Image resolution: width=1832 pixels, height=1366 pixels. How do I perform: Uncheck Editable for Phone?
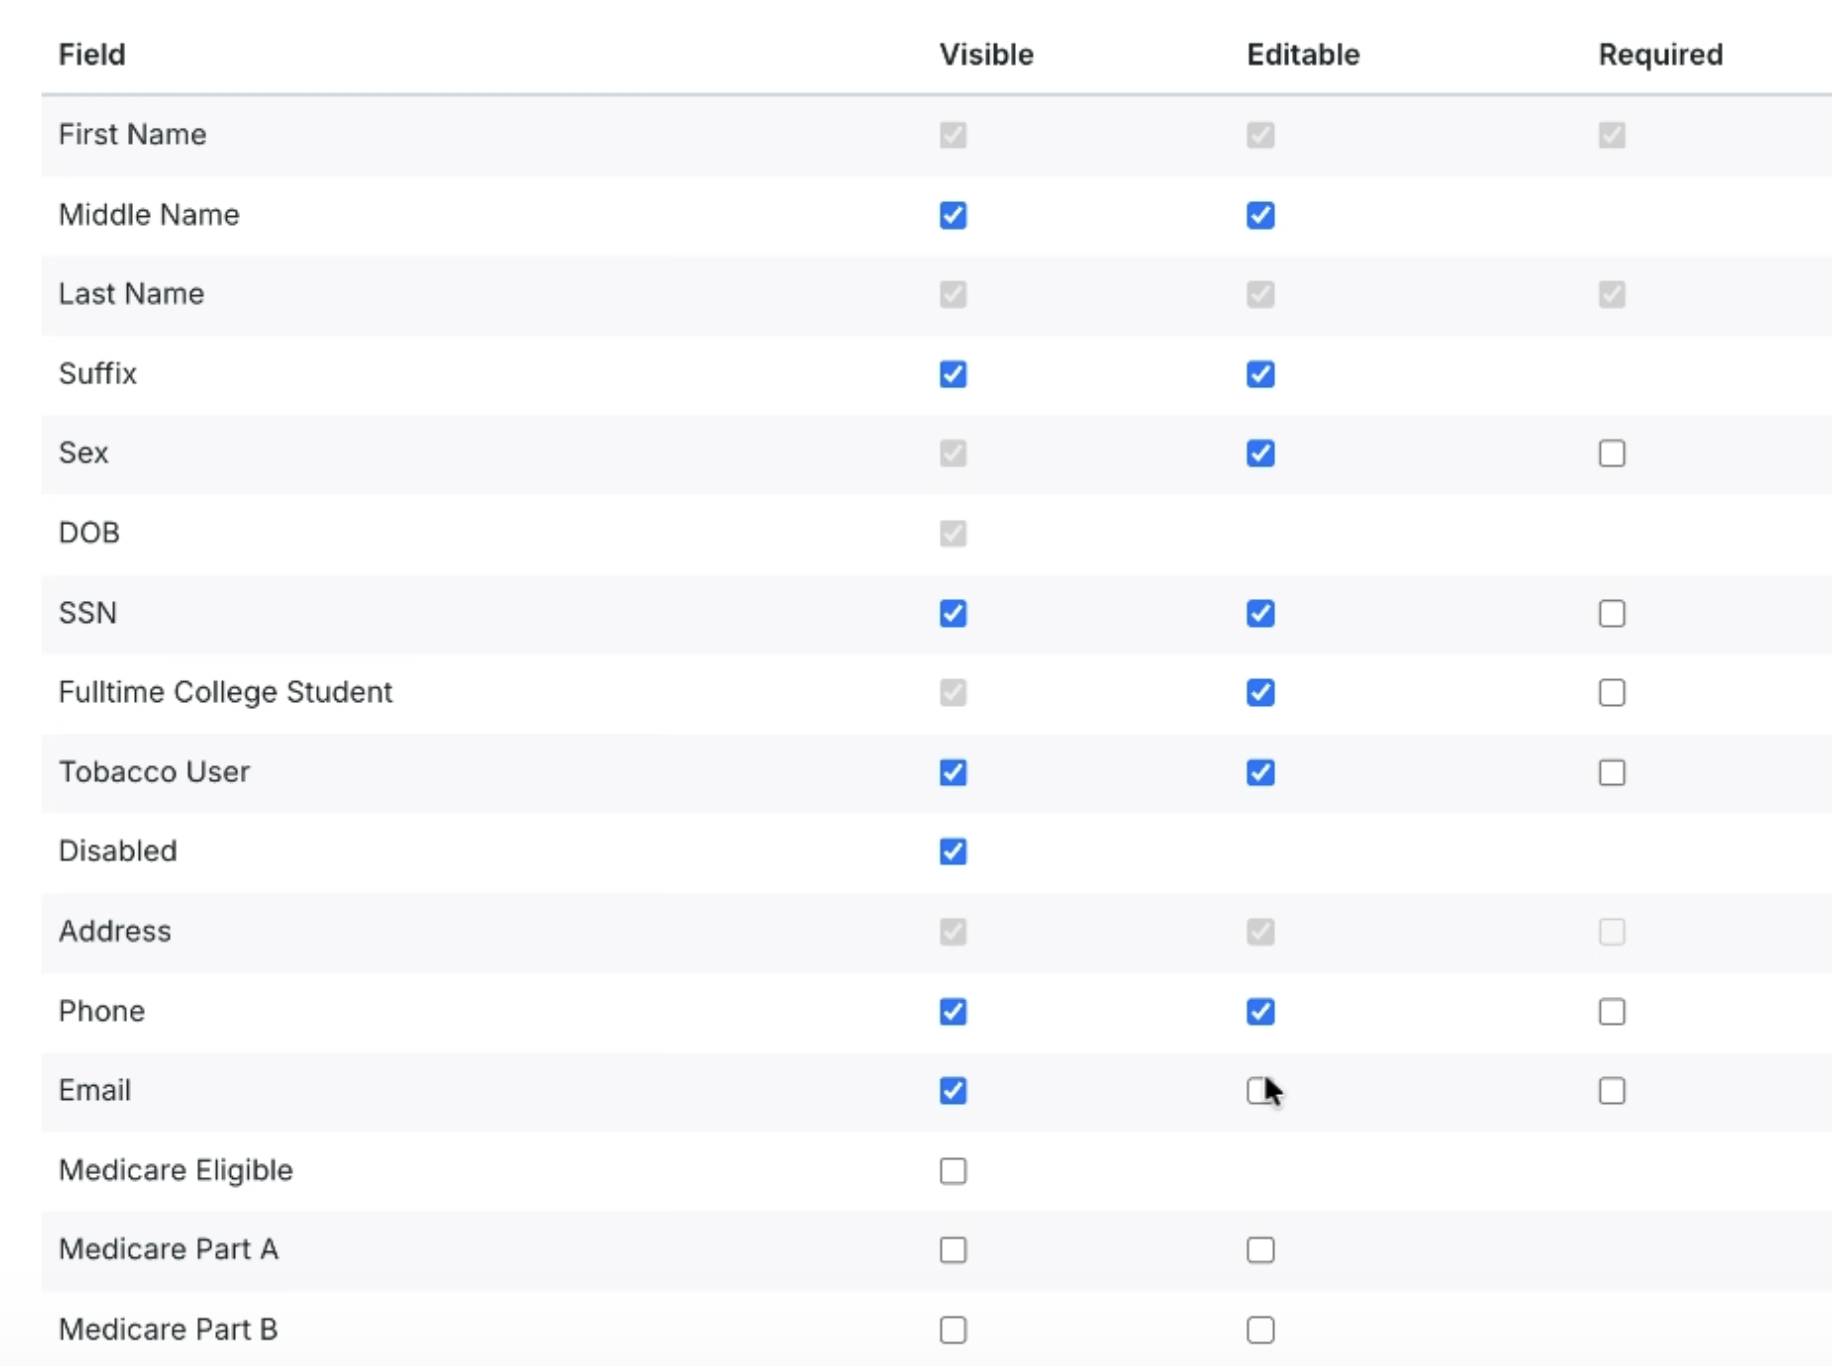(1260, 1011)
